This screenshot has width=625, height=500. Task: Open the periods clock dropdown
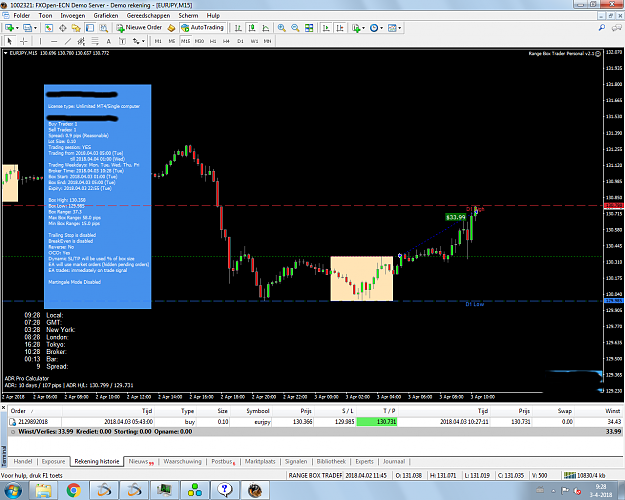point(375,28)
